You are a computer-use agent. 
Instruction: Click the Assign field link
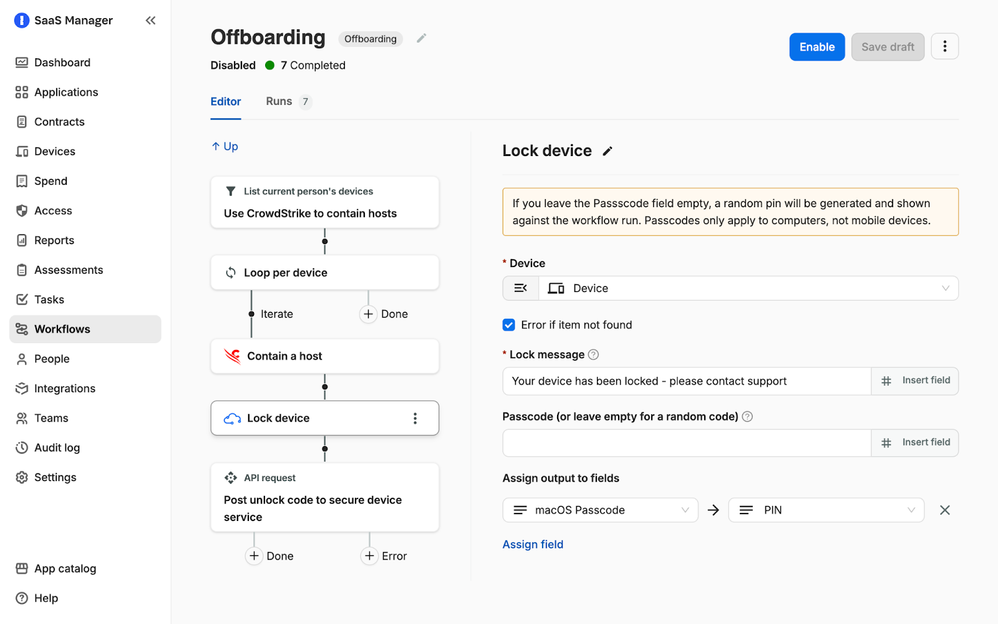(x=533, y=545)
